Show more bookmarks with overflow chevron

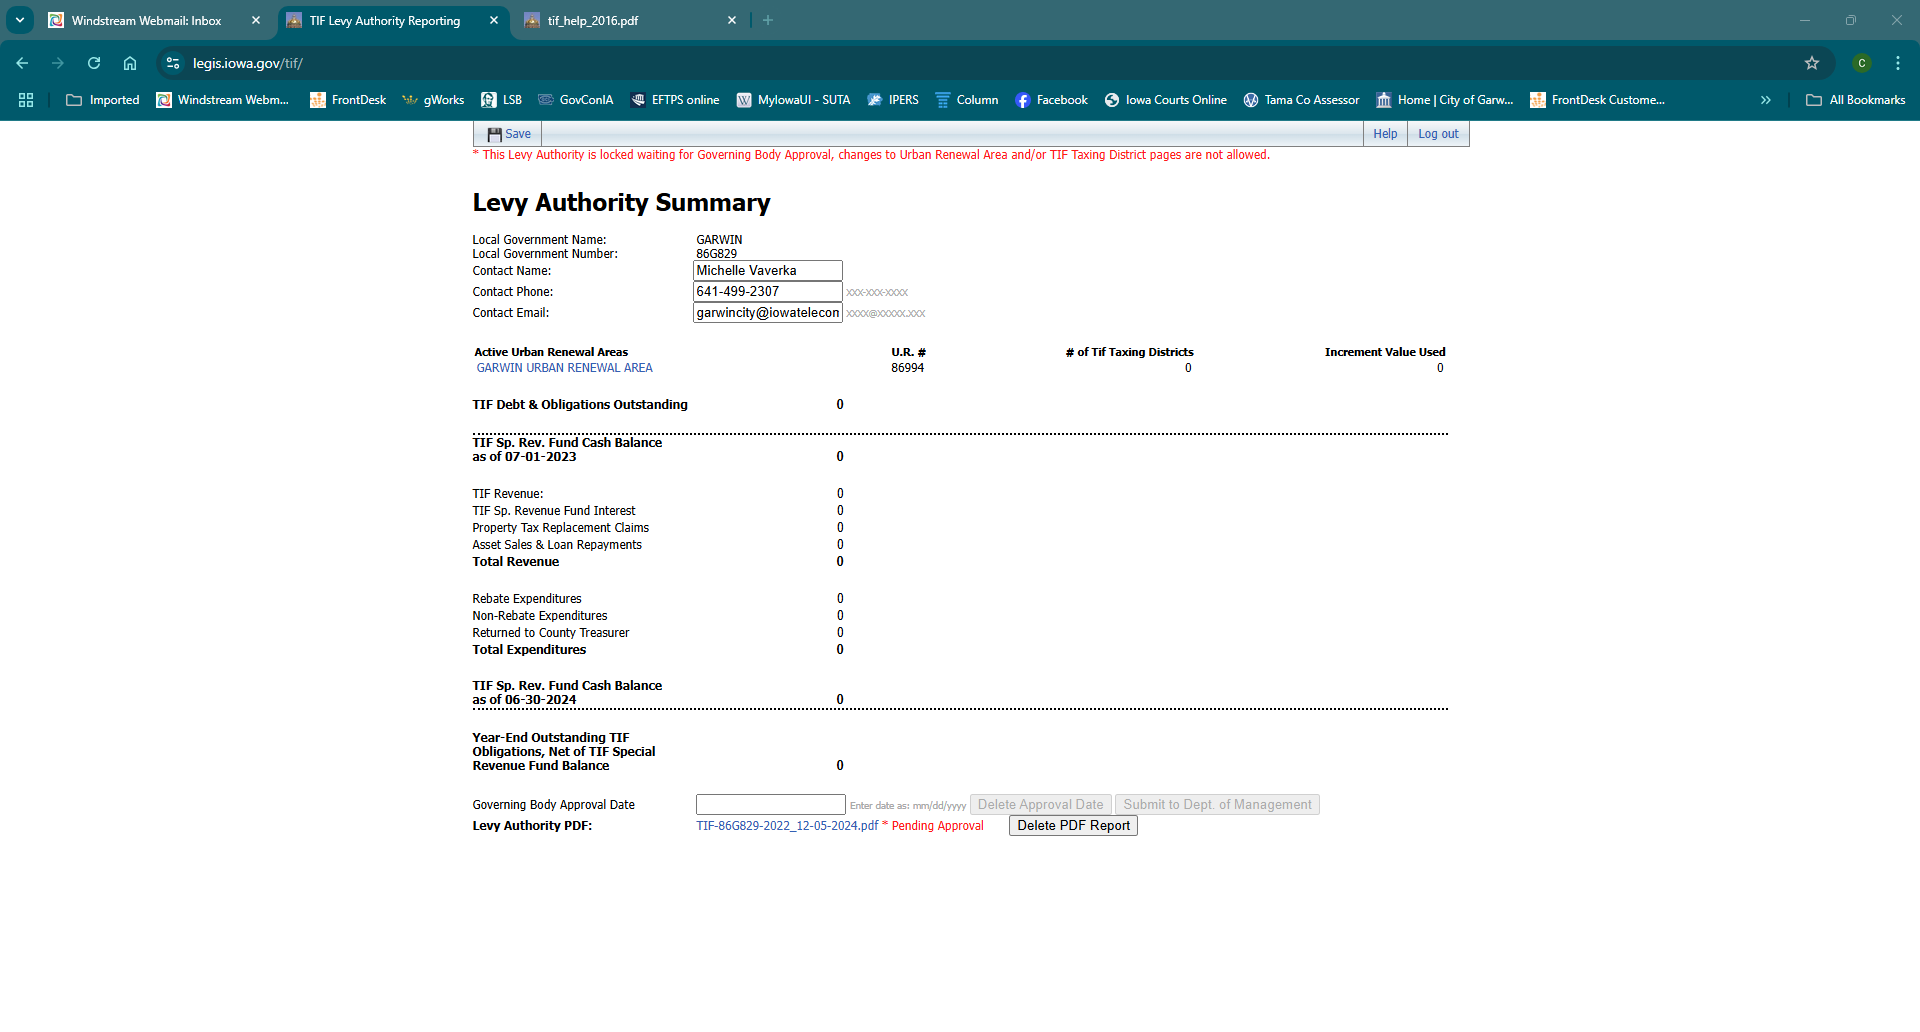(x=1765, y=100)
